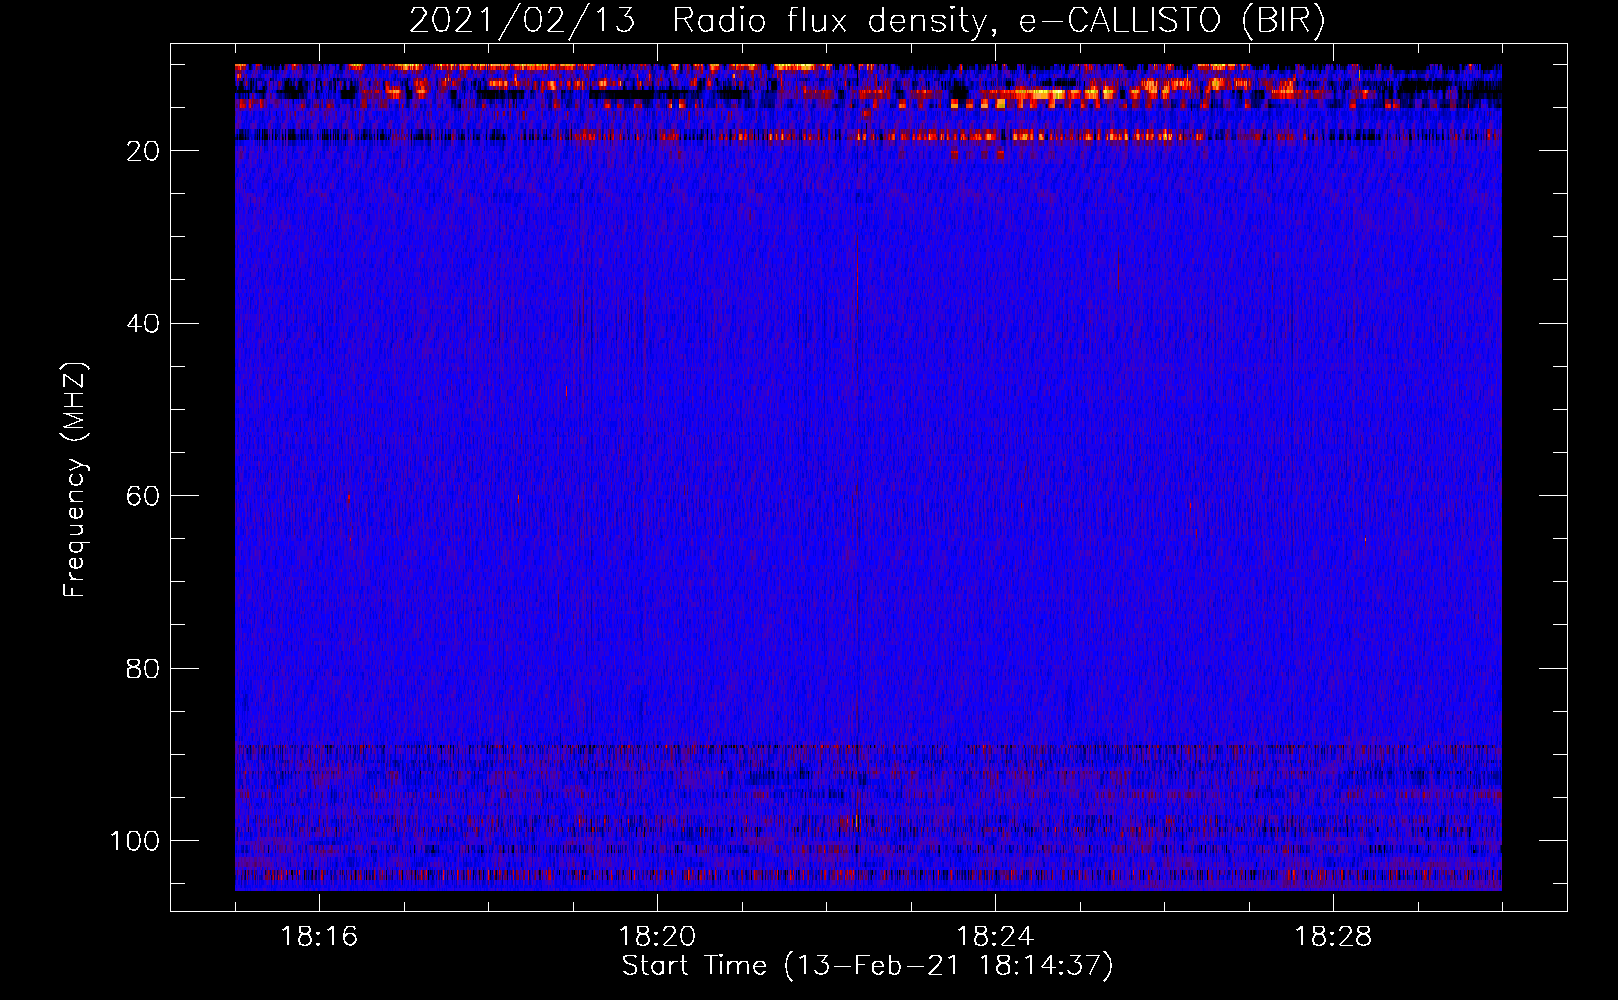Click the 80 frequency tick label
The width and height of the screenshot is (1618, 1000).
click(x=143, y=669)
